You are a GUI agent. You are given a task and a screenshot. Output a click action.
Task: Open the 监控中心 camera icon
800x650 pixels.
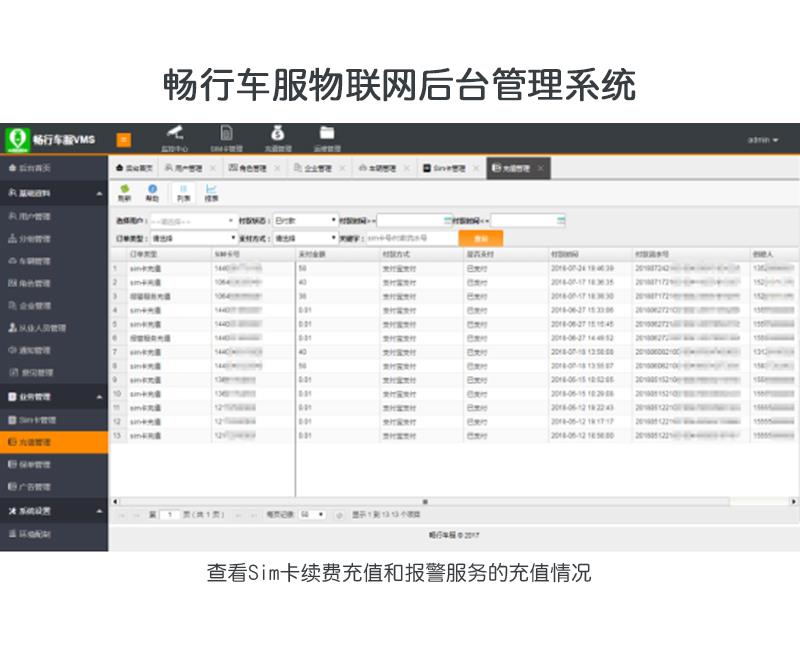[x=176, y=133]
